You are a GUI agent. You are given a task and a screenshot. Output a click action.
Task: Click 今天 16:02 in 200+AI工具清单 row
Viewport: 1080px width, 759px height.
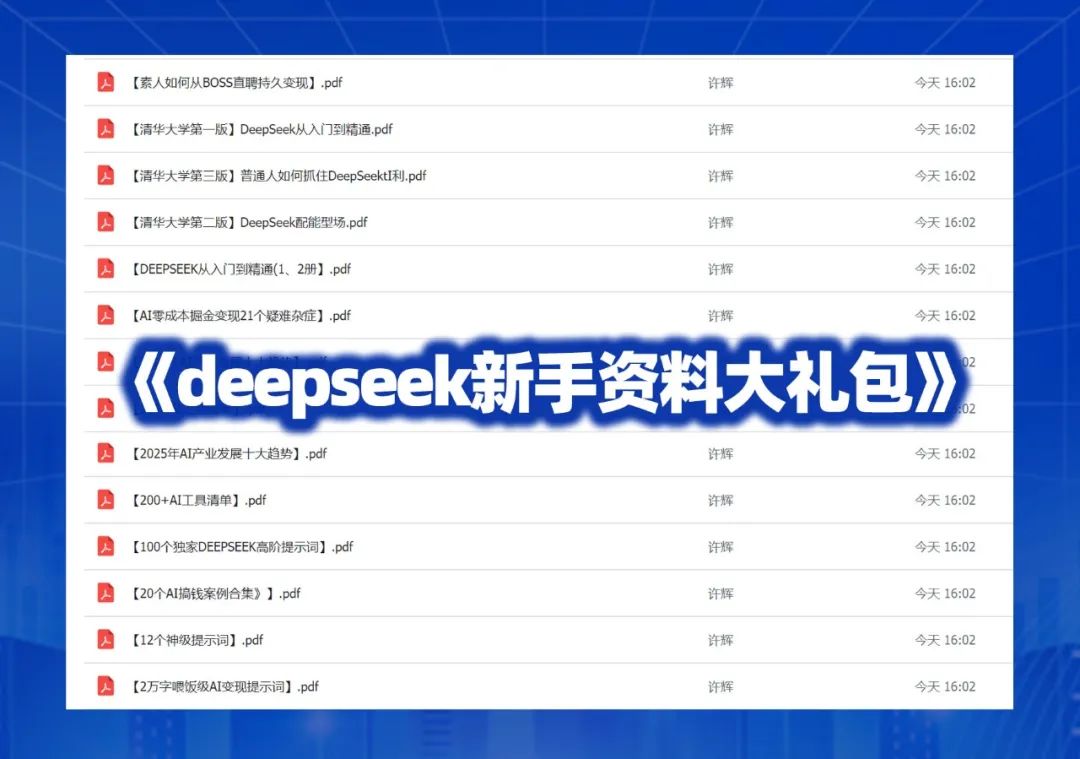click(x=945, y=500)
